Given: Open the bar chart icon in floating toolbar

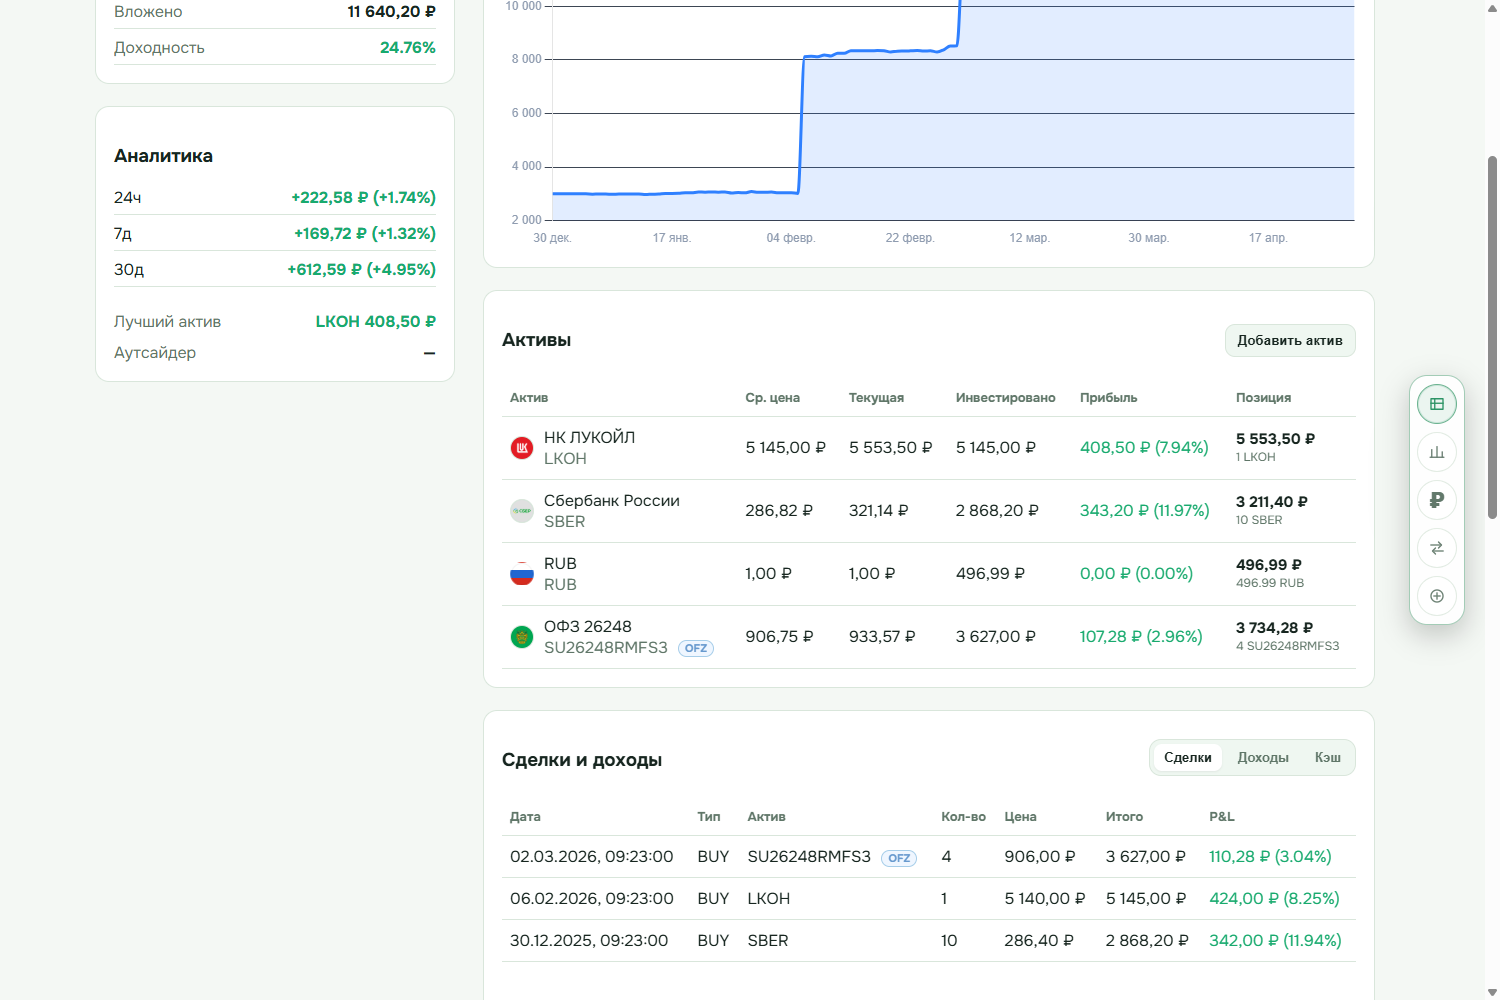Looking at the screenshot, I should (x=1437, y=452).
